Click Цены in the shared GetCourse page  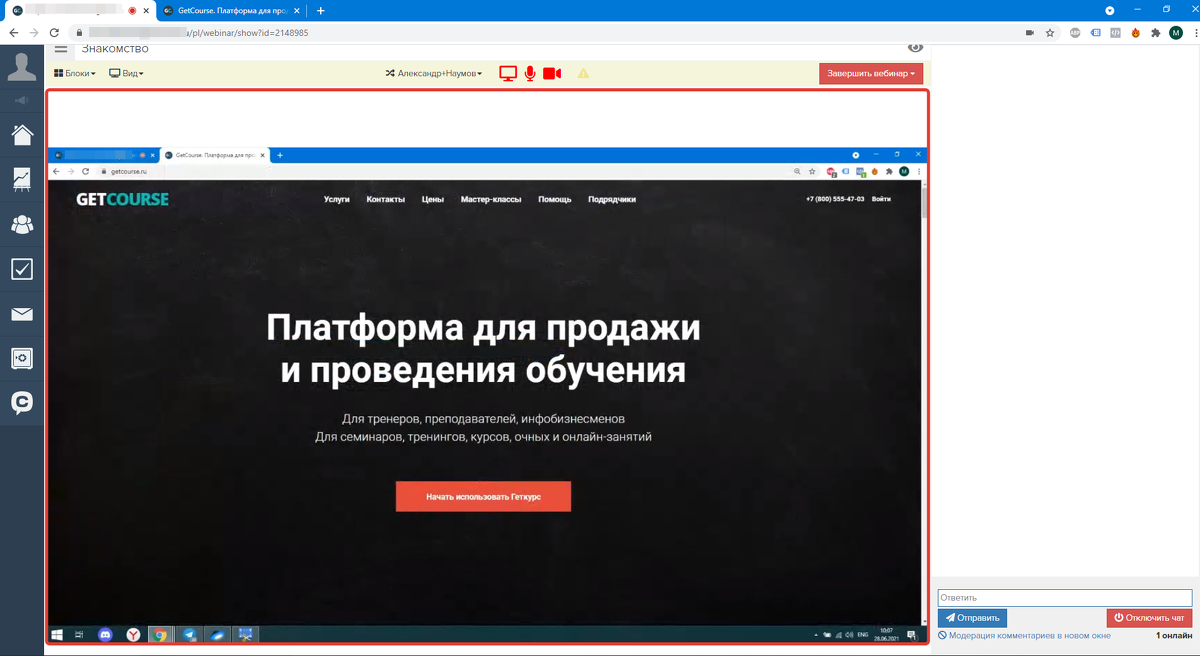[433, 199]
